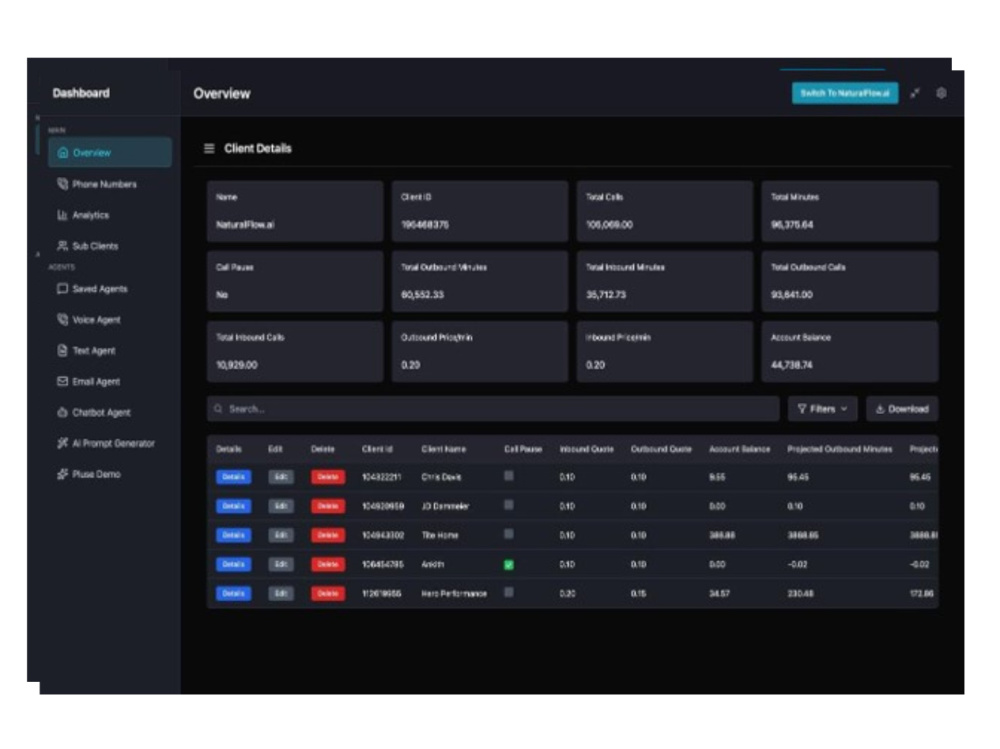1000x749 pixels.
Task: Click the home icon beside Overview
Action: (62, 152)
